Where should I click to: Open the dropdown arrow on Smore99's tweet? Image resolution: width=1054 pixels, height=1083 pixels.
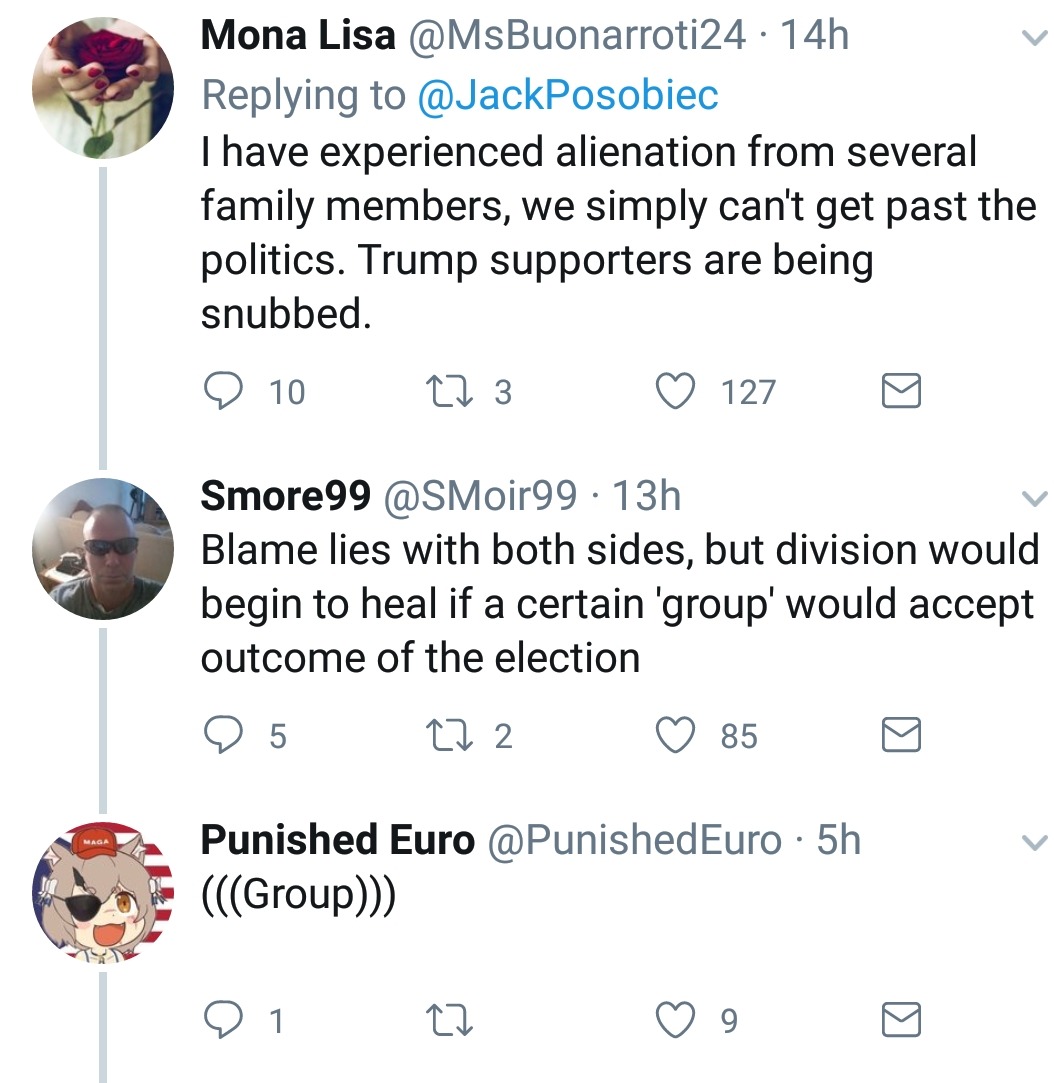pos(1030,497)
